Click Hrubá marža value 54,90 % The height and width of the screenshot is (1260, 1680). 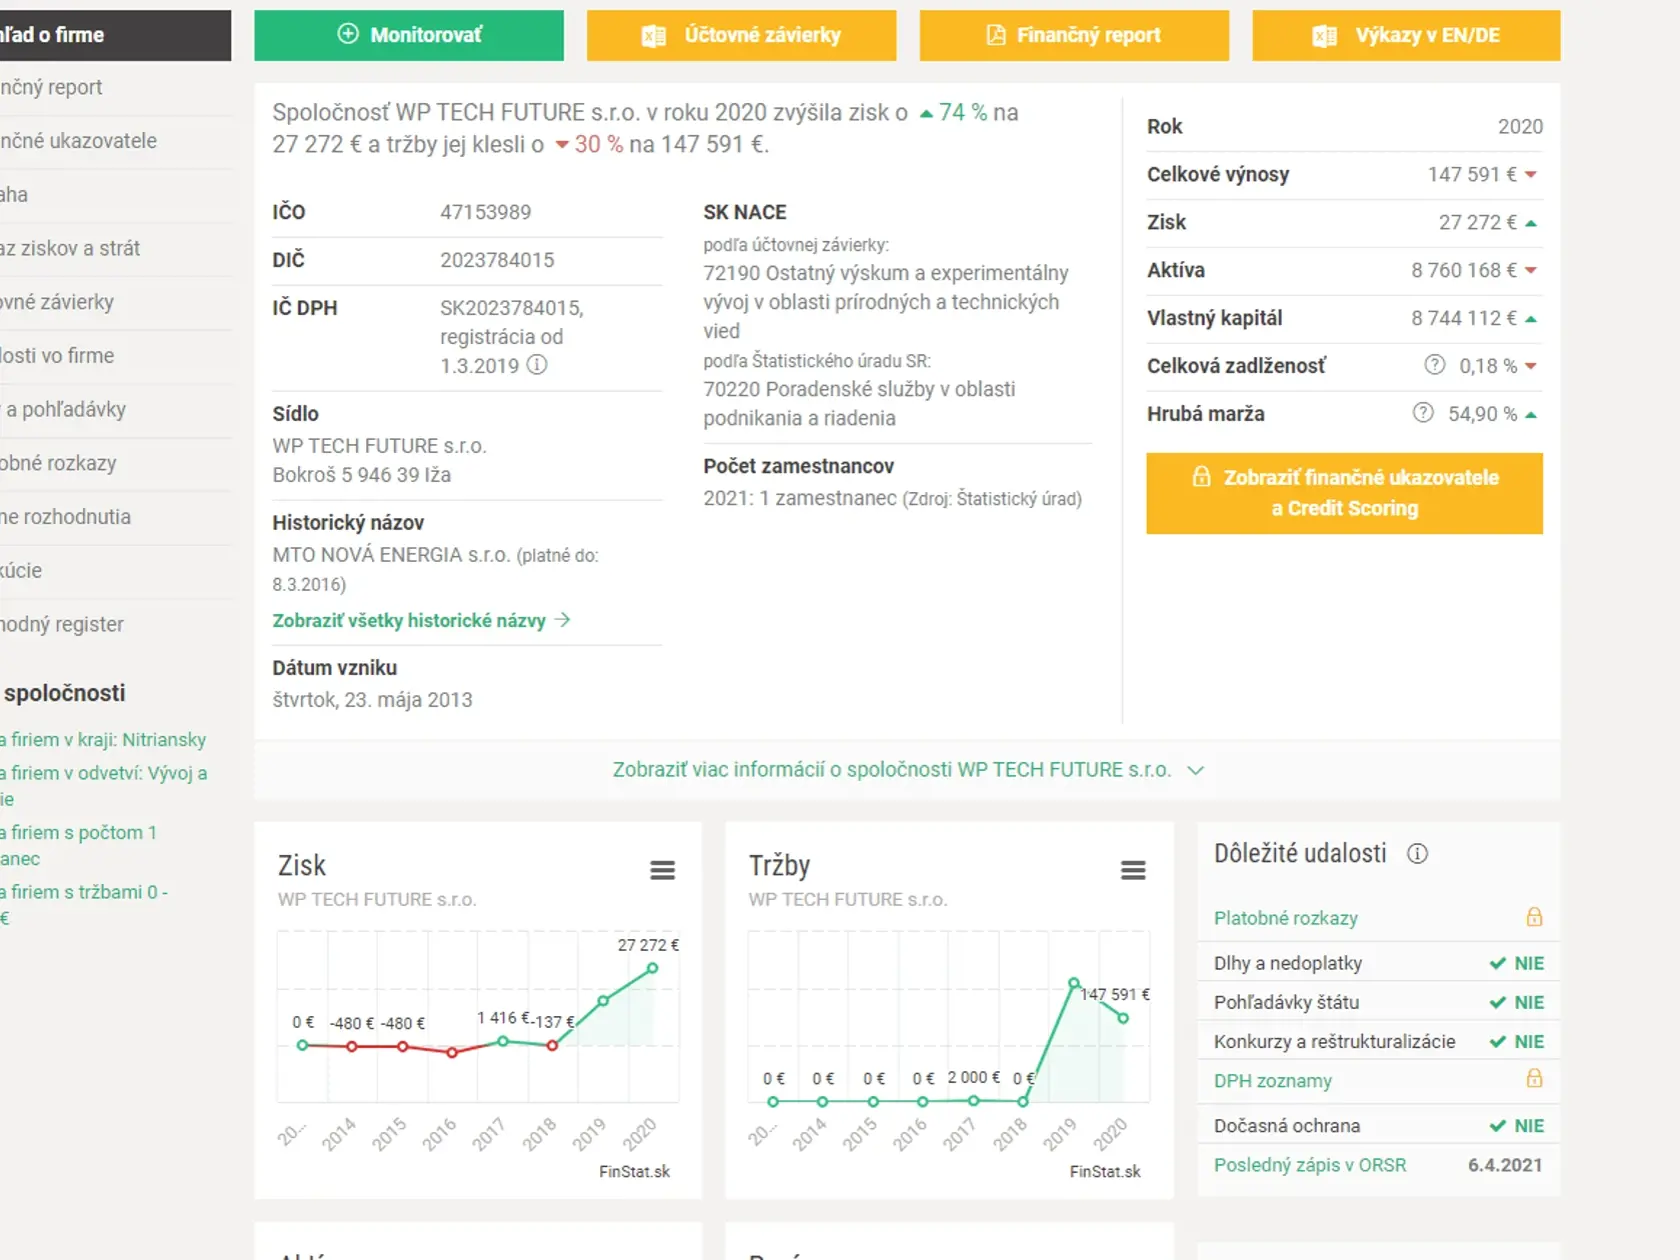pyautogui.click(x=1482, y=414)
